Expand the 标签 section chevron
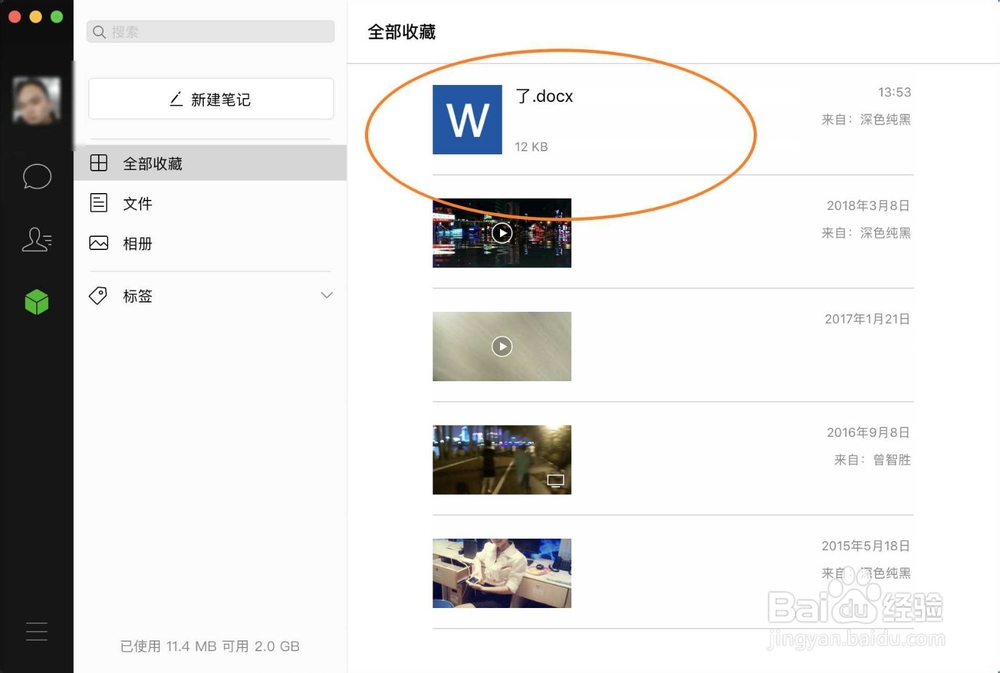This screenshot has width=1000, height=673. pyautogui.click(x=326, y=295)
